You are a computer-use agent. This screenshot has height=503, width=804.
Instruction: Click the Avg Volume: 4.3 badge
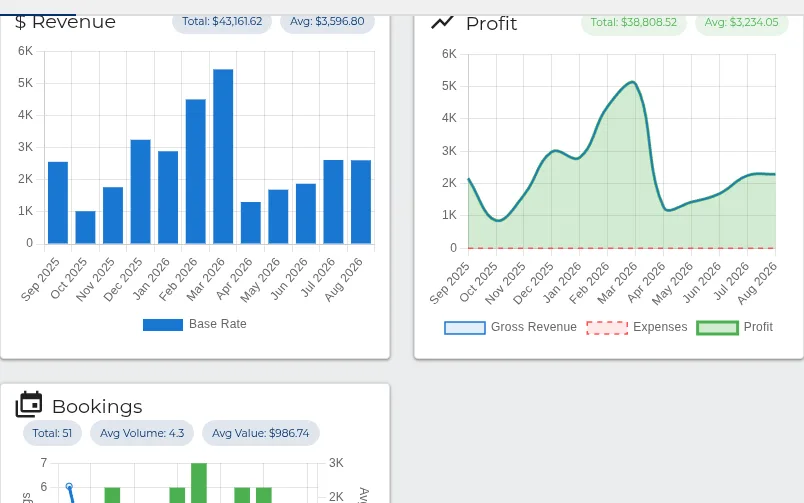[x=142, y=433]
